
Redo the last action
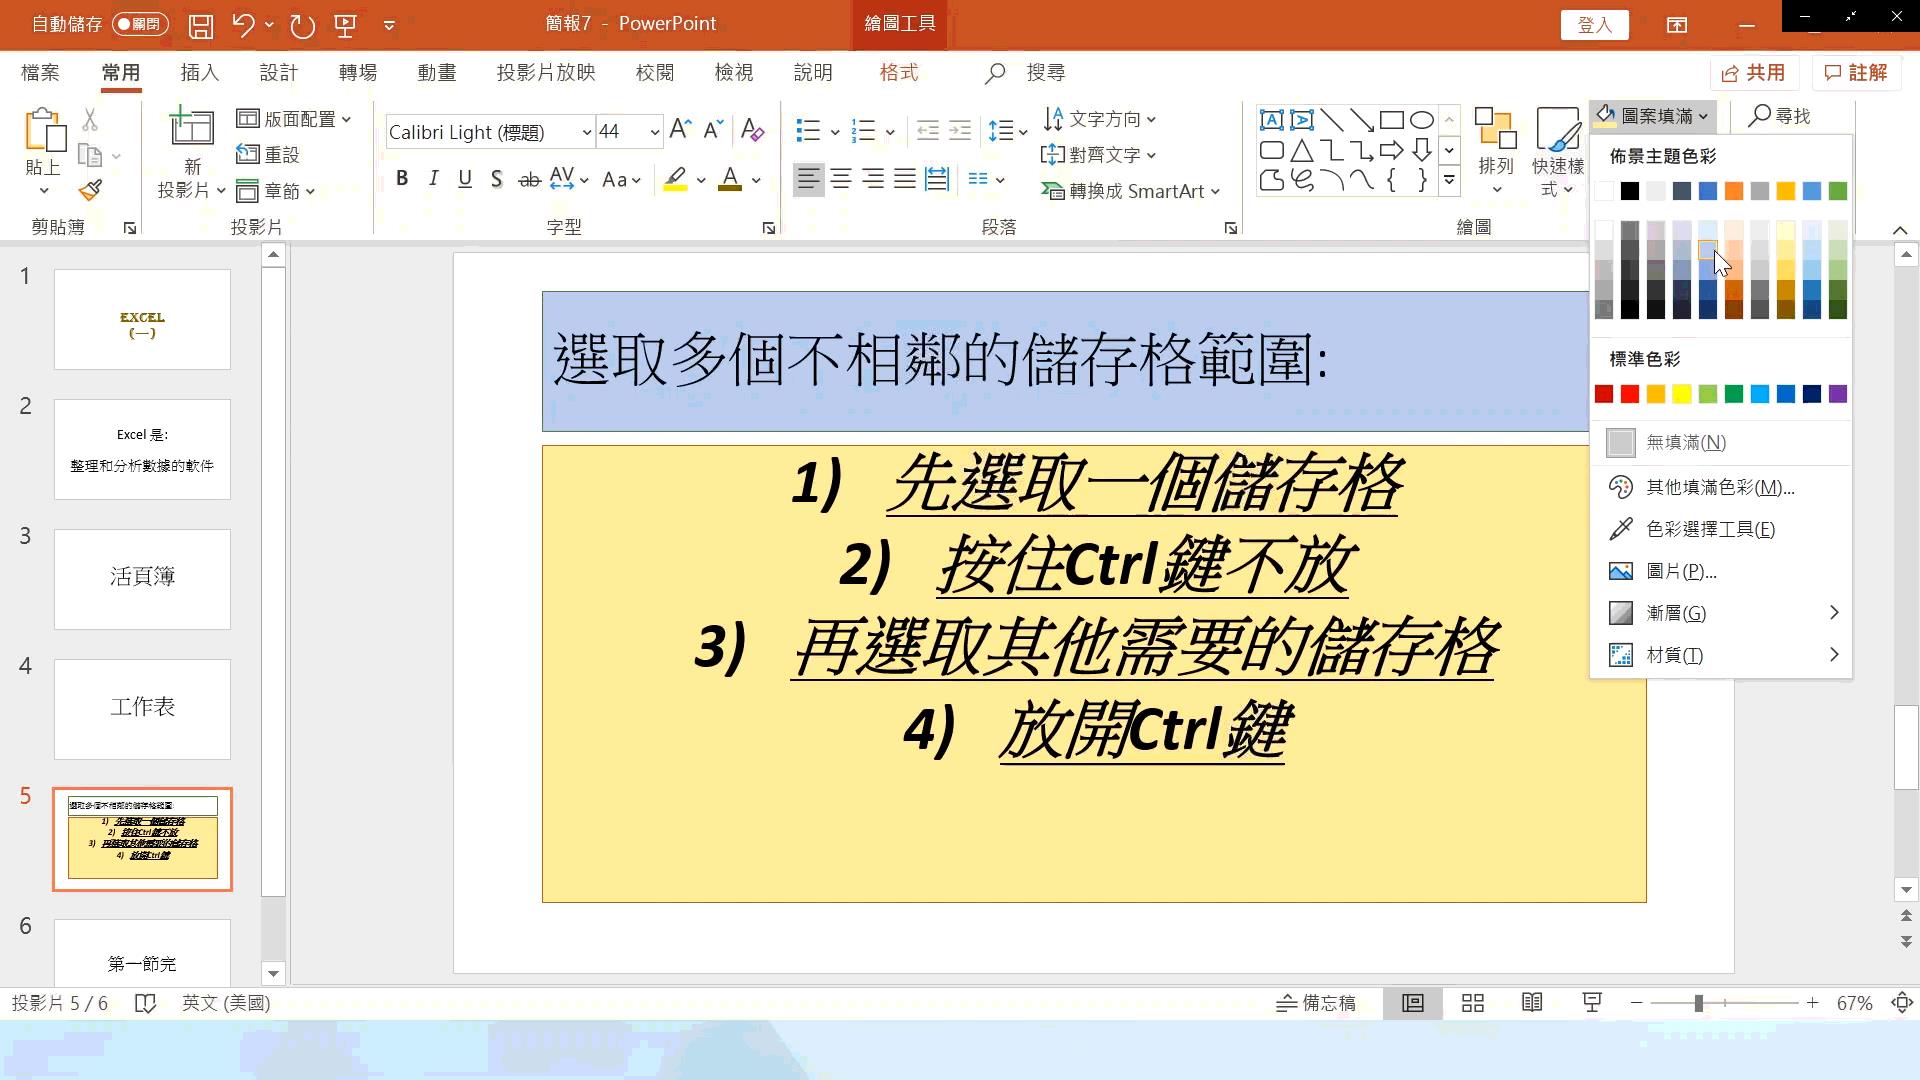coord(302,25)
